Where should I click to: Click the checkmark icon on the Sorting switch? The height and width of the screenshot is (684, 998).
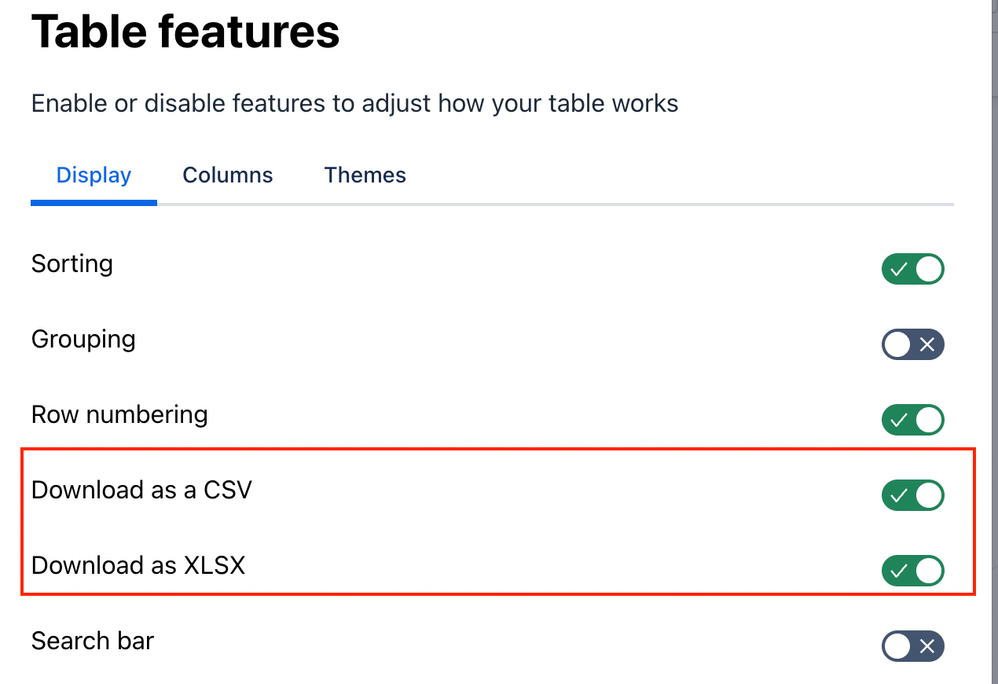pos(899,269)
